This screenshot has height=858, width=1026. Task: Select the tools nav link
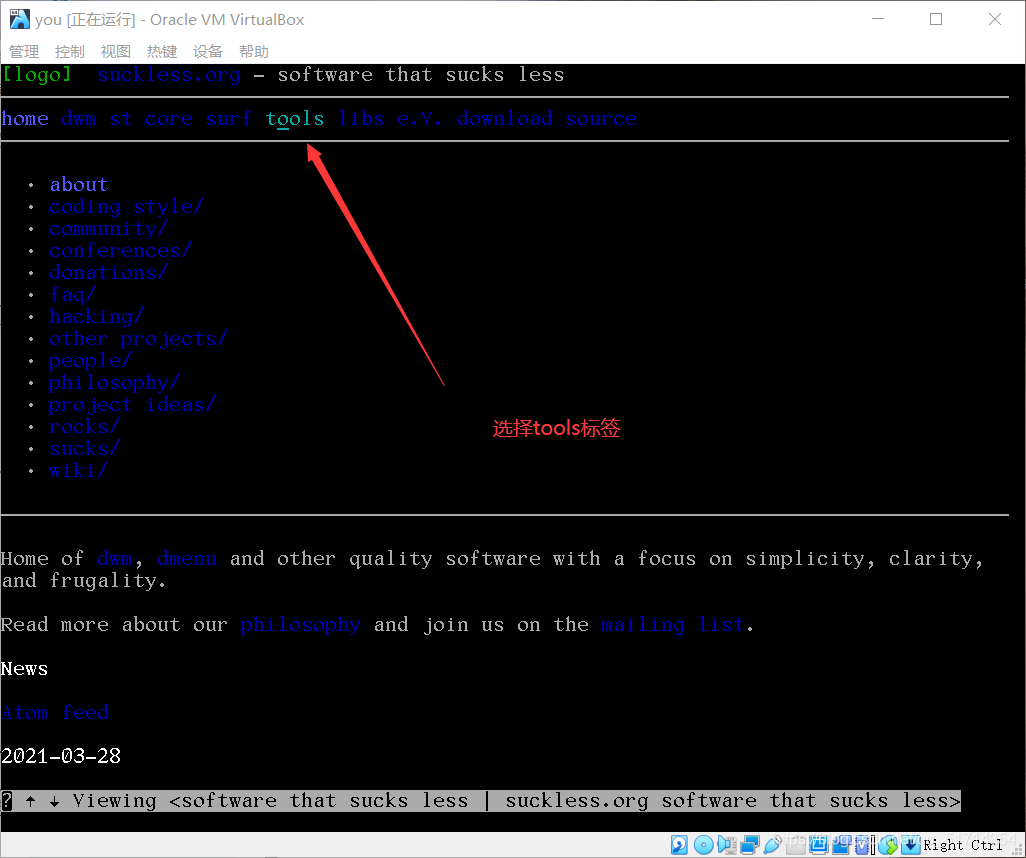click(294, 118)
